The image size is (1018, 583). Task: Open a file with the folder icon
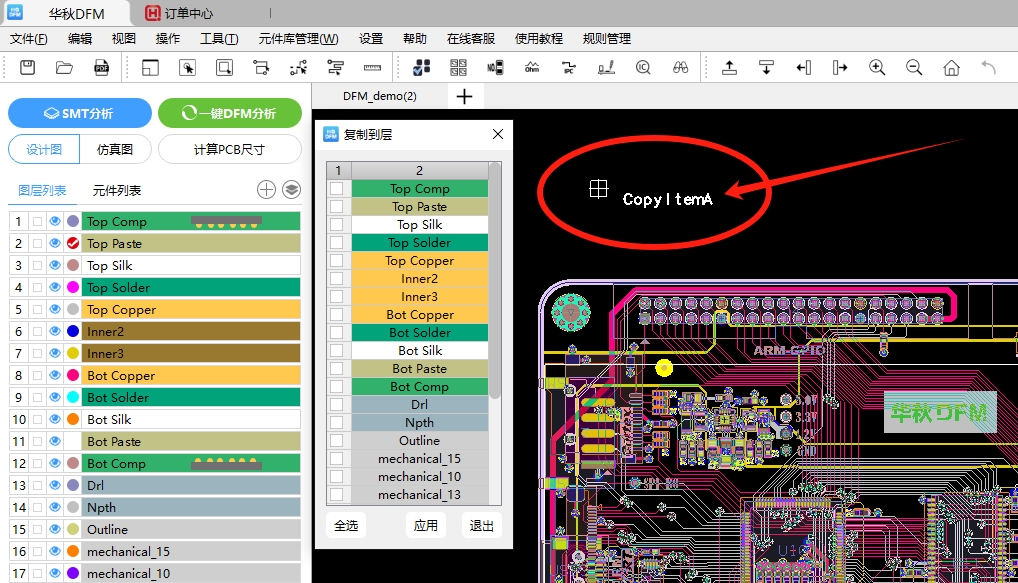64,68
